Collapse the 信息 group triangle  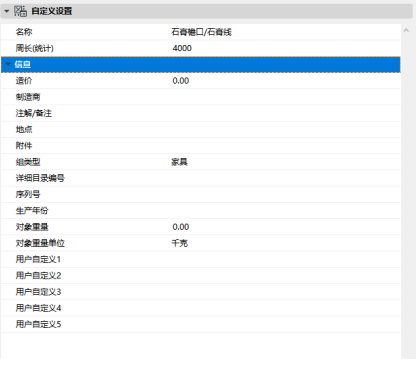coord(8,64)
